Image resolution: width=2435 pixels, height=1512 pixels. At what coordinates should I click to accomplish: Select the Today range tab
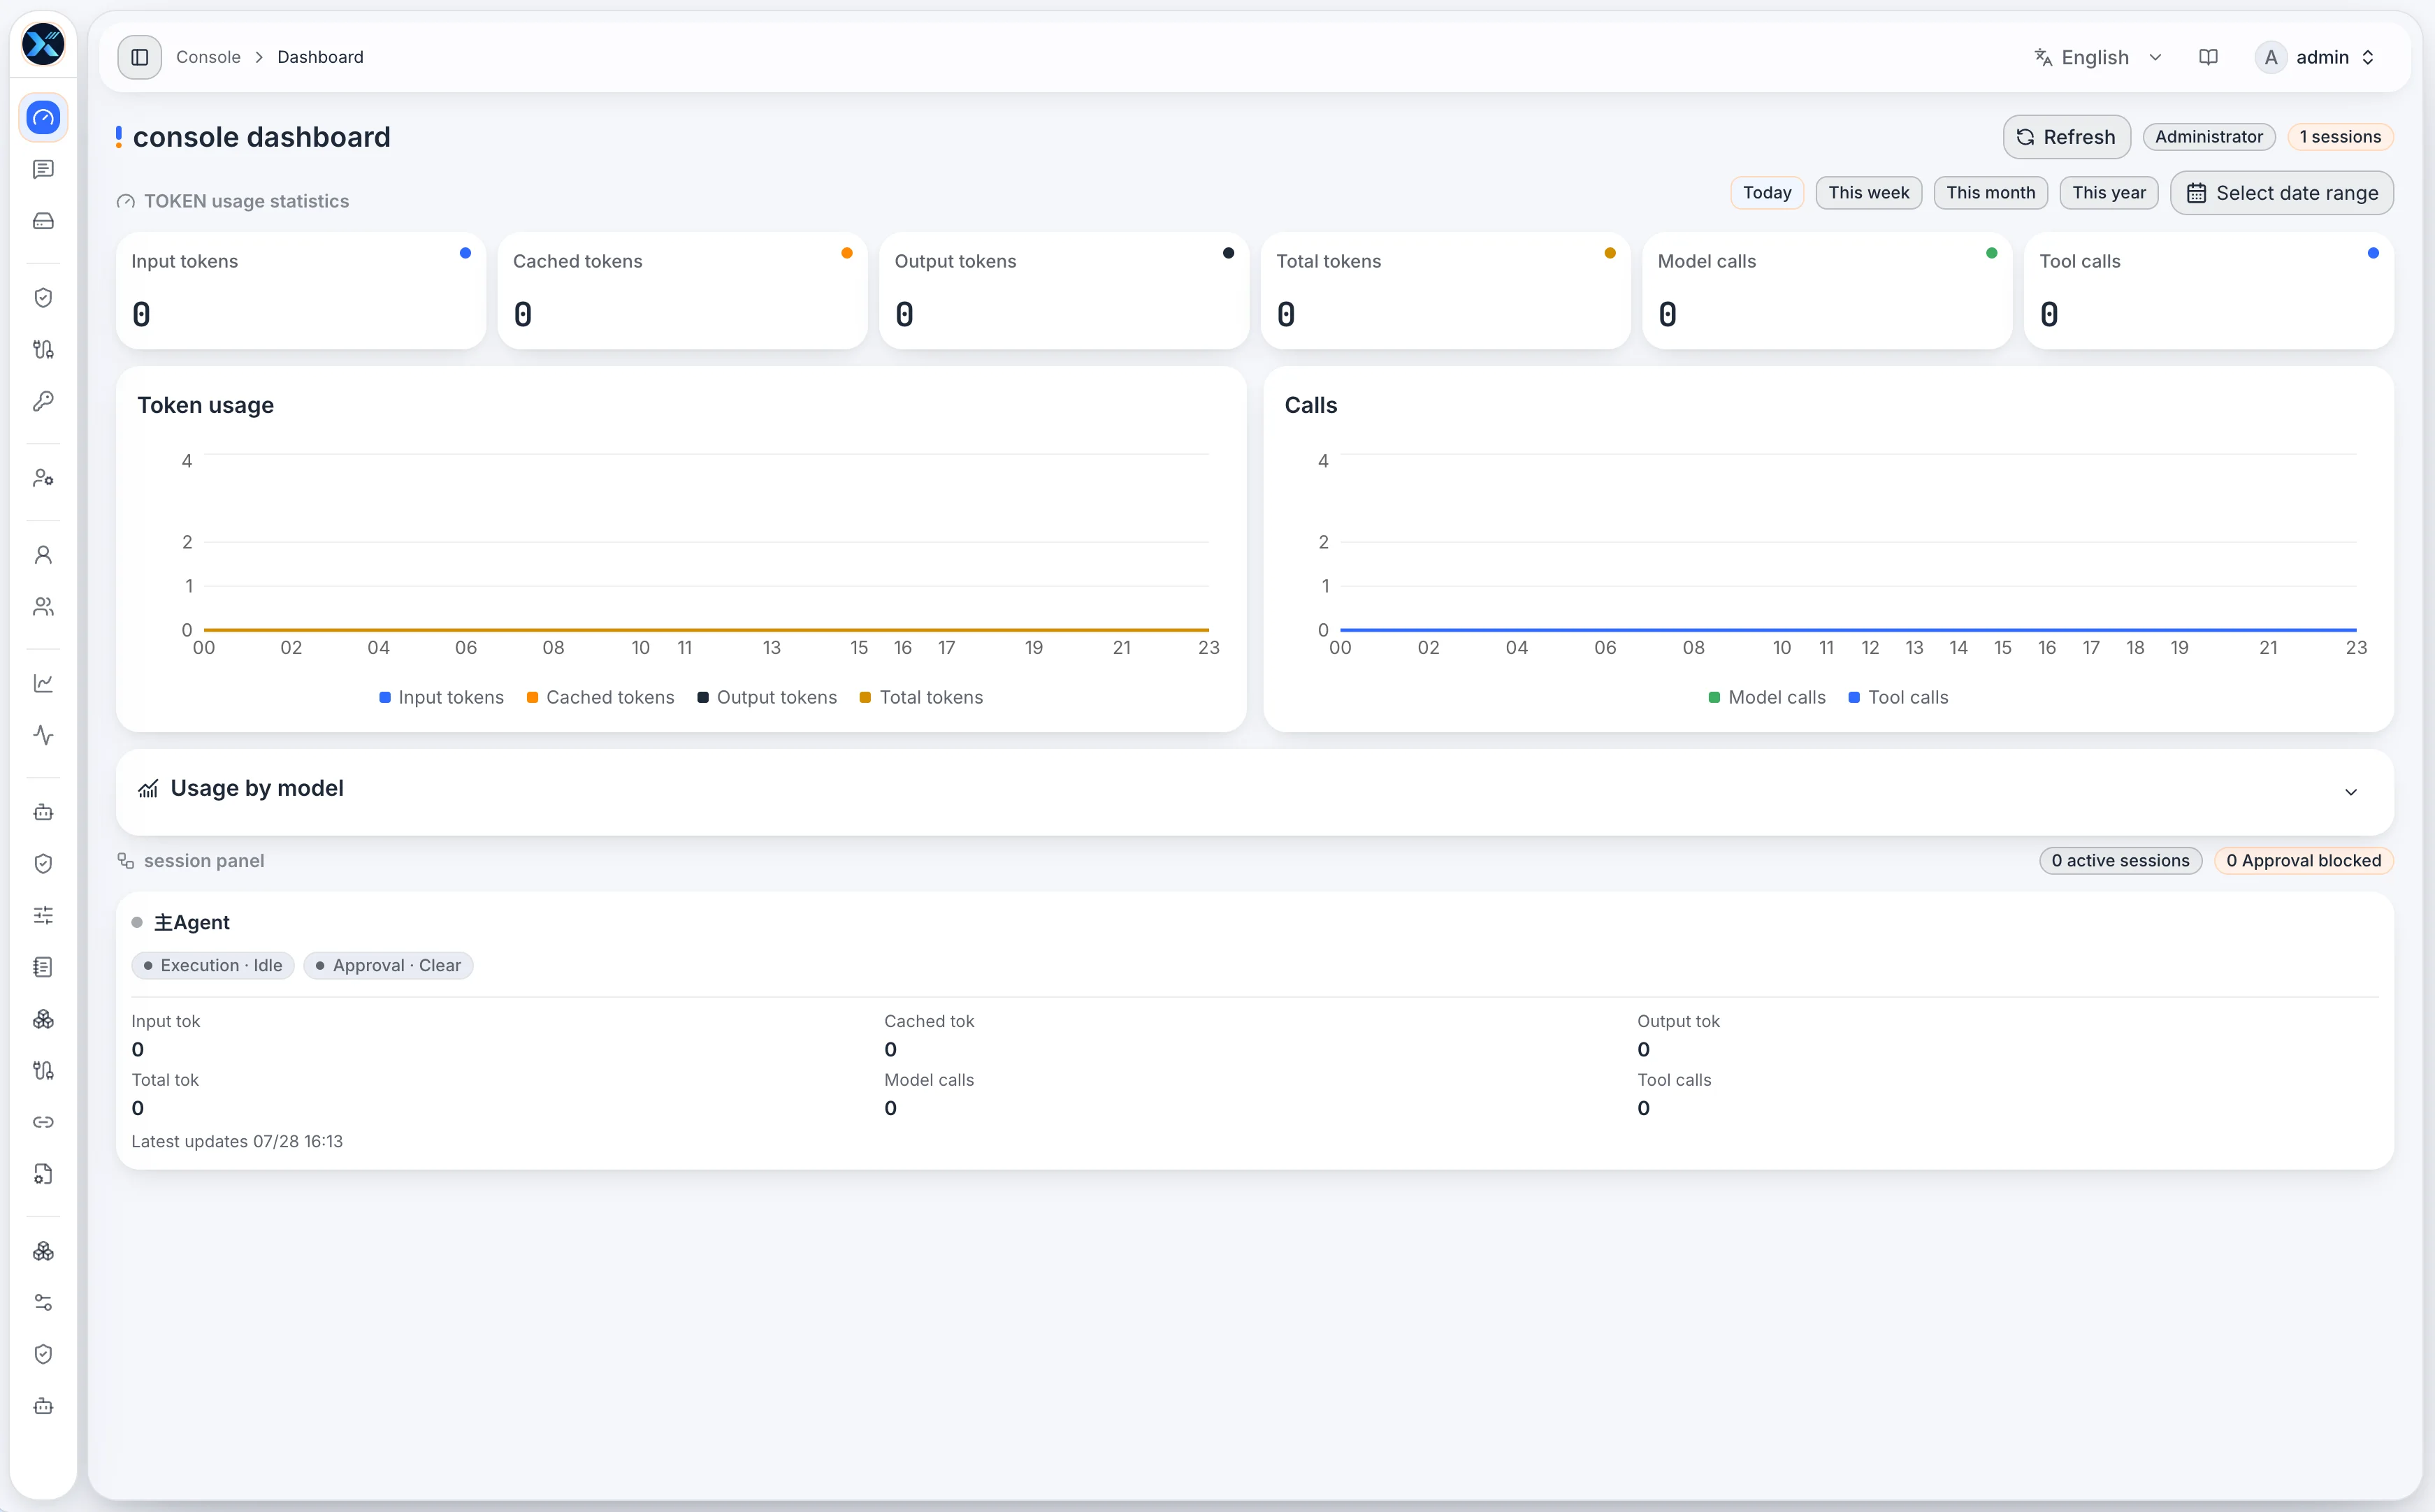(x=1767, y=193)
